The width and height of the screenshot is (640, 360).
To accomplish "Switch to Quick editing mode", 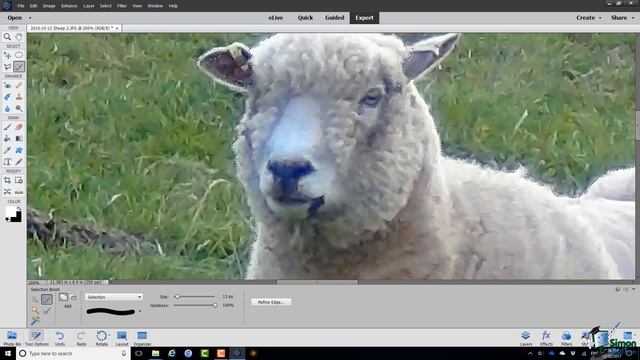I will tap(305, 18).
